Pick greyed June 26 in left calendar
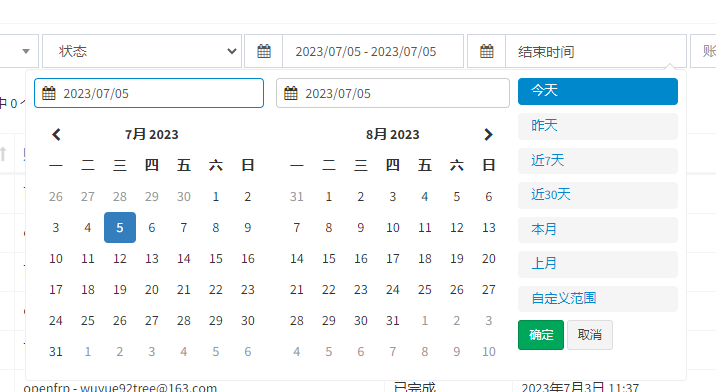This screenshot has width=716, height=392. pos(56,196)
